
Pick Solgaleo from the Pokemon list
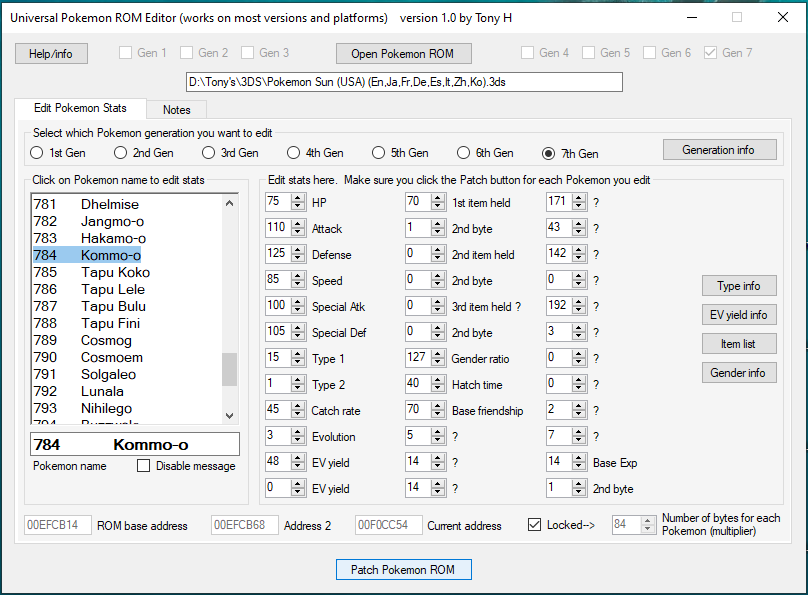click(112, 374)
